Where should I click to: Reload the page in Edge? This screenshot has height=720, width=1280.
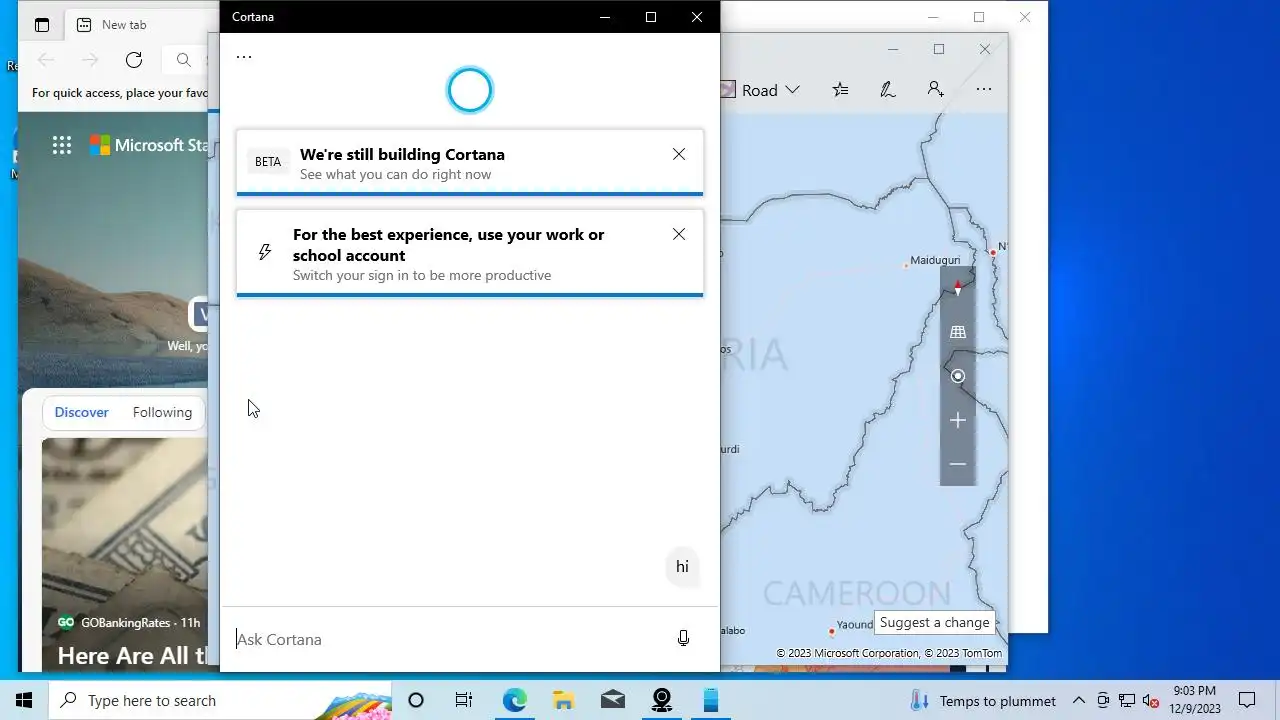[134, 60]
